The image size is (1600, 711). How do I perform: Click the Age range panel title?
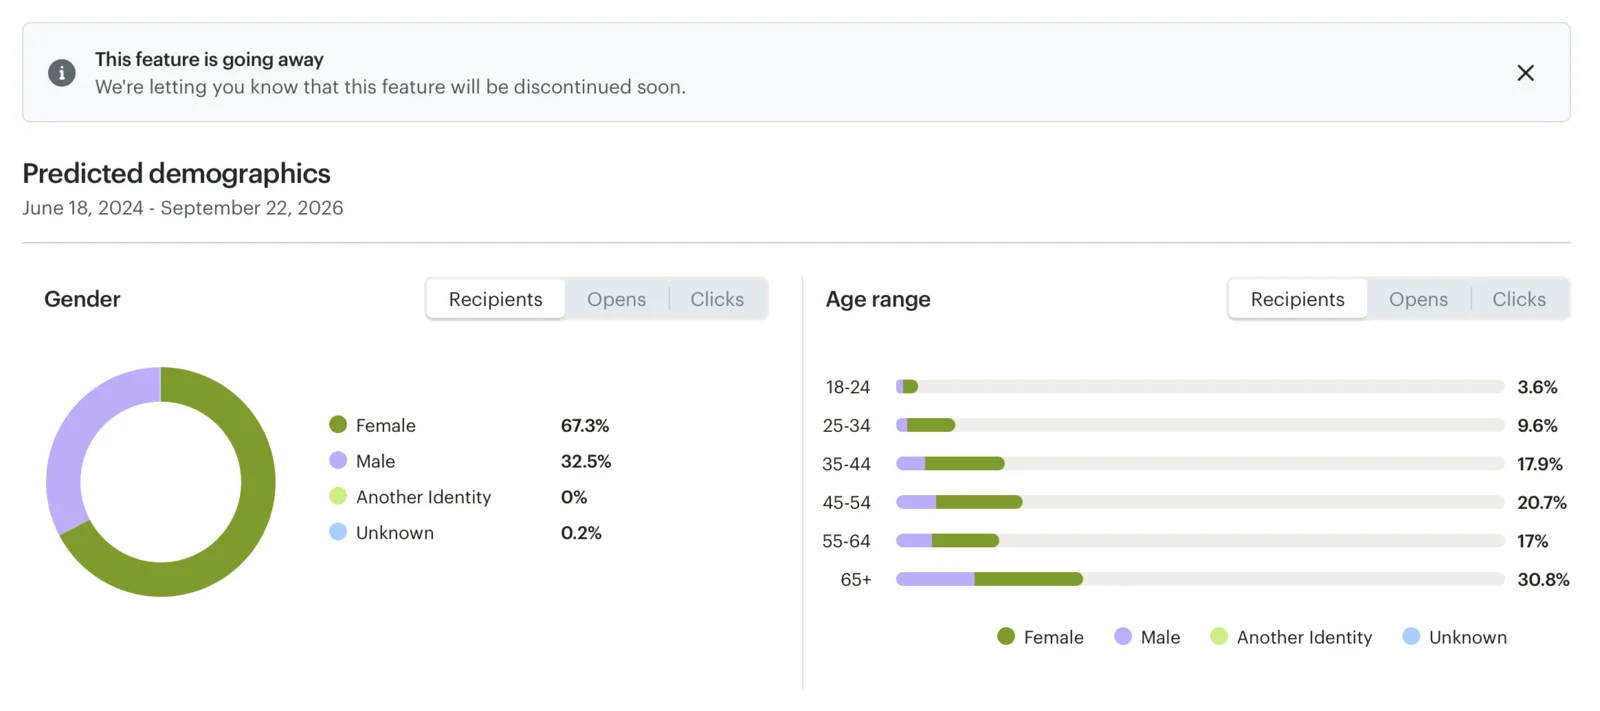point(878,299)
